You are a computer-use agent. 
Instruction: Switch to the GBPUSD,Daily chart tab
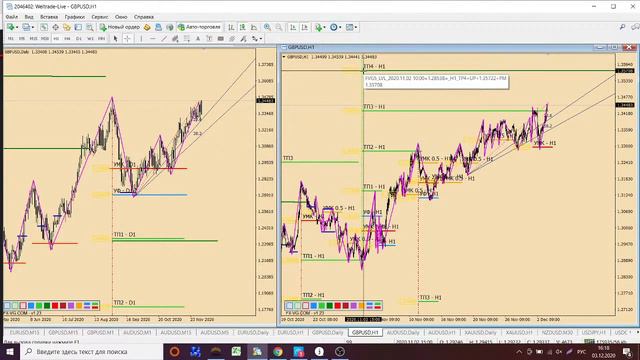[x=328, y=333]
